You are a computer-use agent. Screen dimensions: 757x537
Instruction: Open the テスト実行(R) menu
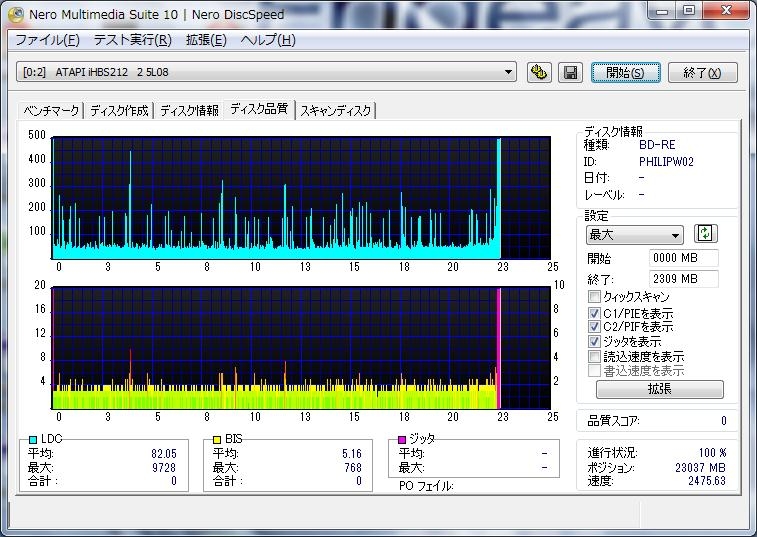(x=133, y=40)
